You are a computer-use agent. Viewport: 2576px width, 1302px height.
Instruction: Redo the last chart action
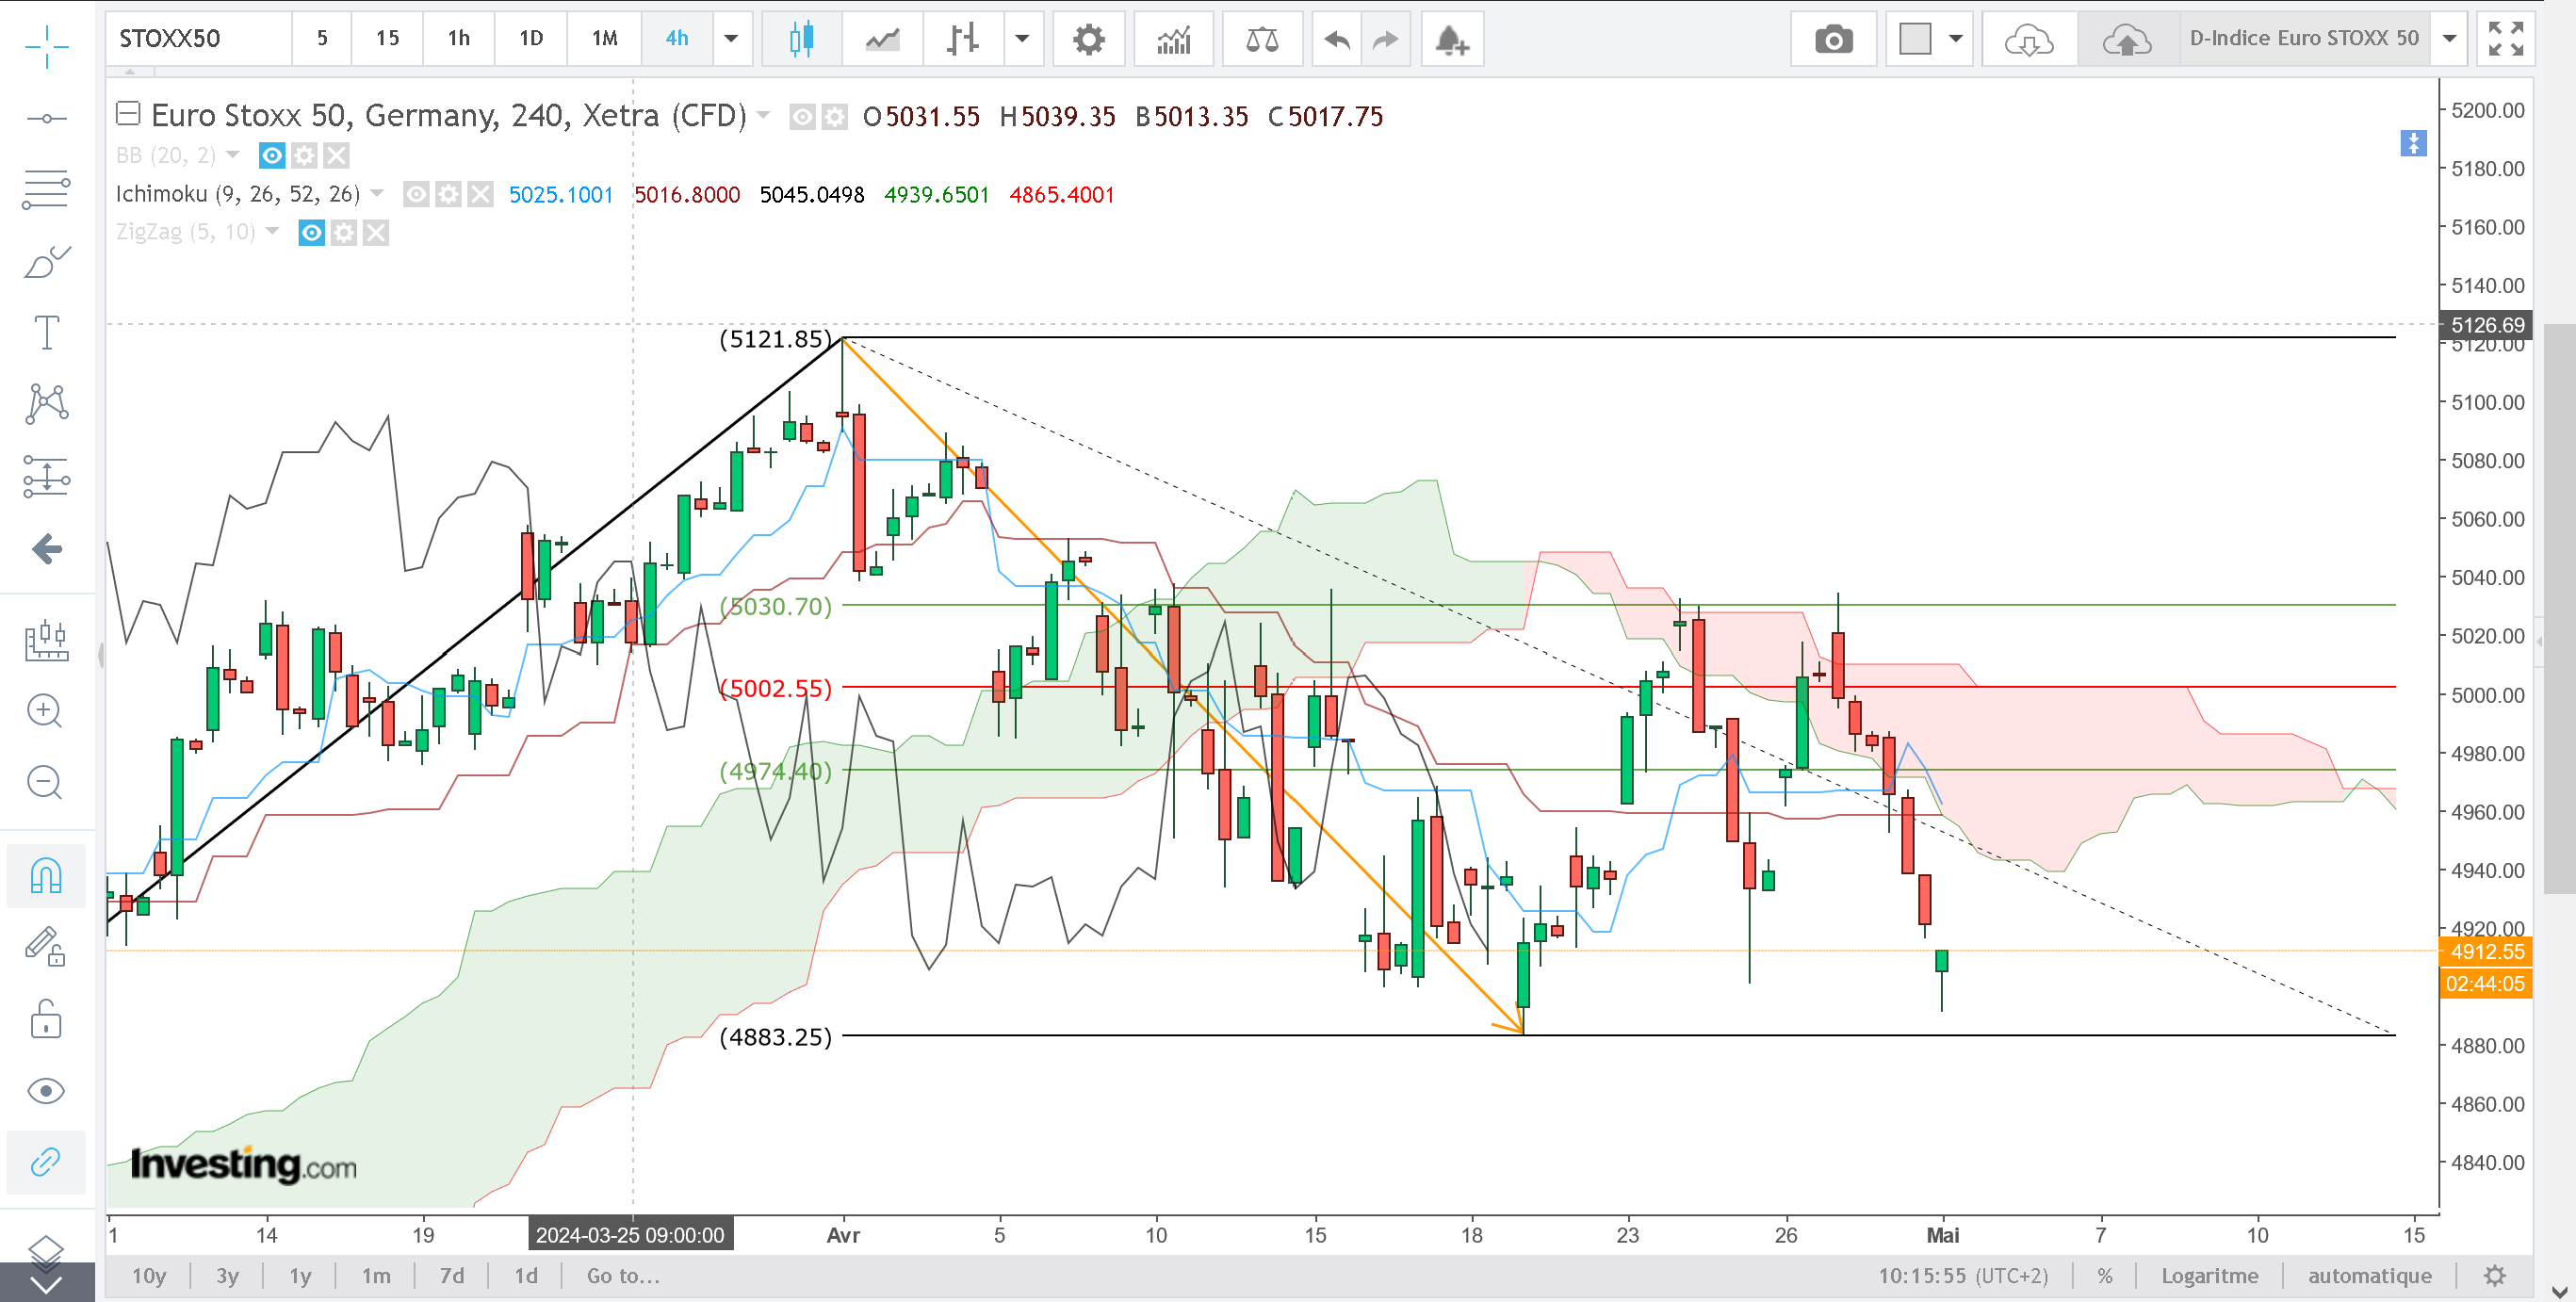coord(1385,39)
